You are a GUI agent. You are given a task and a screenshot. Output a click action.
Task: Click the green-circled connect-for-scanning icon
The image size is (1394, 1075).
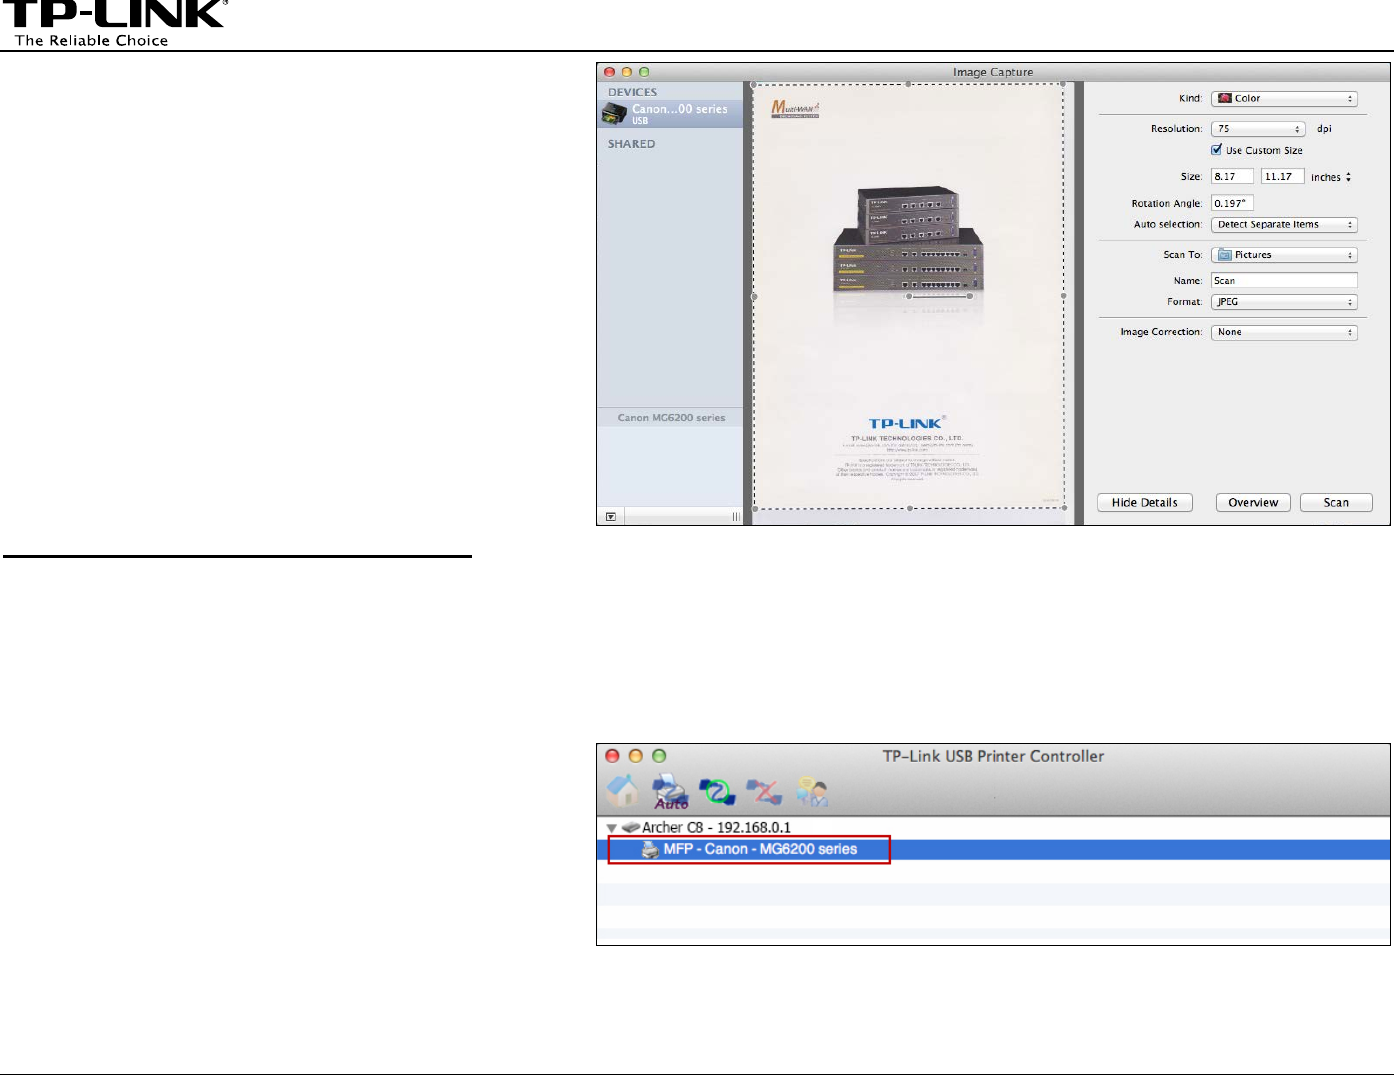(717, 792)
